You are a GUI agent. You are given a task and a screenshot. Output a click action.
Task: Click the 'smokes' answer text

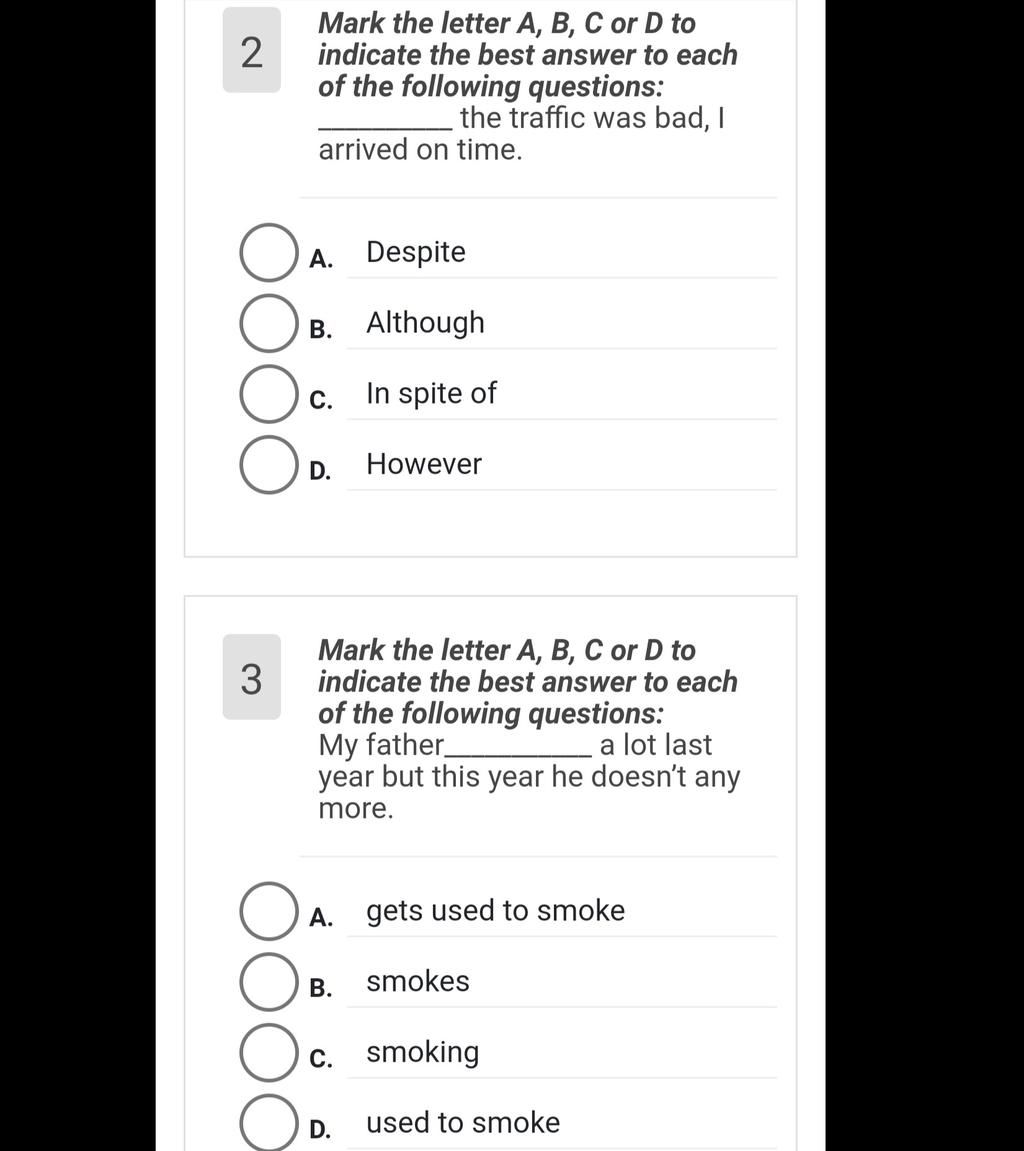(x=418, y=981)
